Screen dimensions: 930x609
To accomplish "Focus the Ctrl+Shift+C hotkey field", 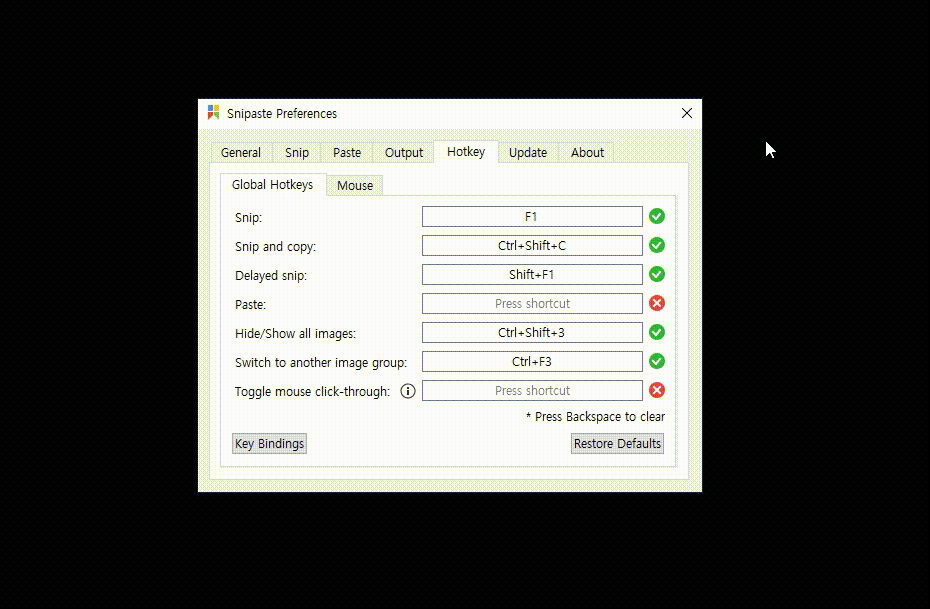I will pos(532,245).
